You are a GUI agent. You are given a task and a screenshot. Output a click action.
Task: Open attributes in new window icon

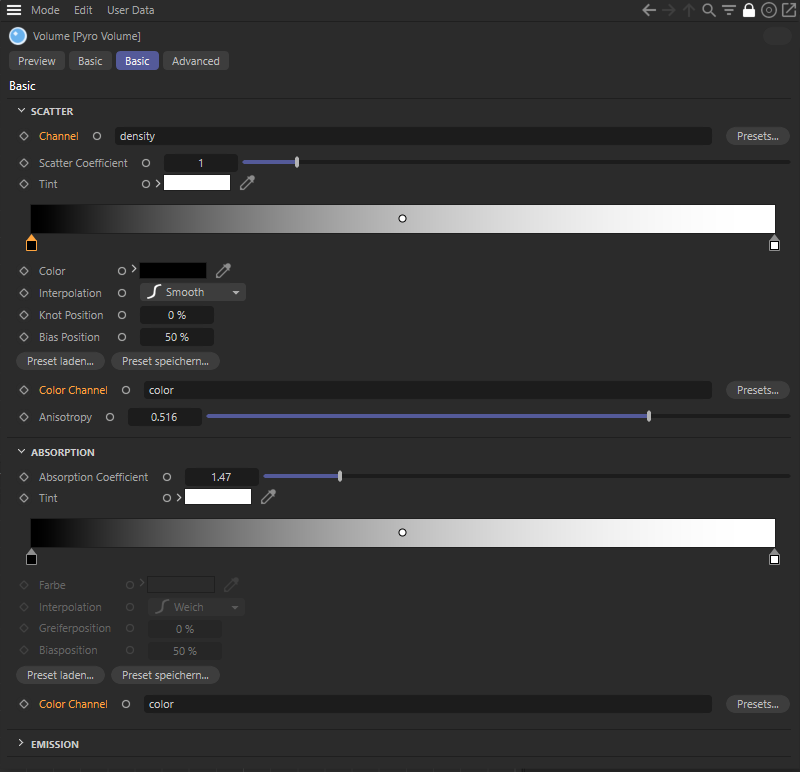(787, 10)
